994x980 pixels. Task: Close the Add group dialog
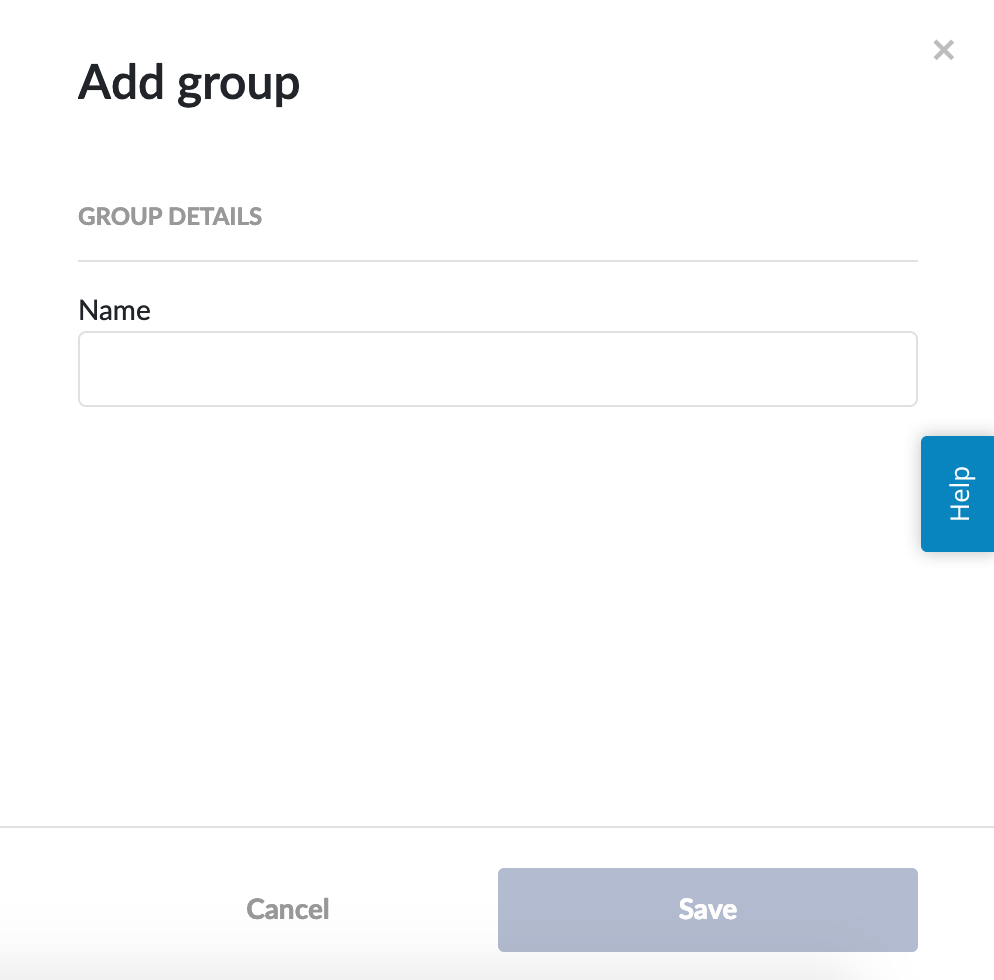pos(943,50)
